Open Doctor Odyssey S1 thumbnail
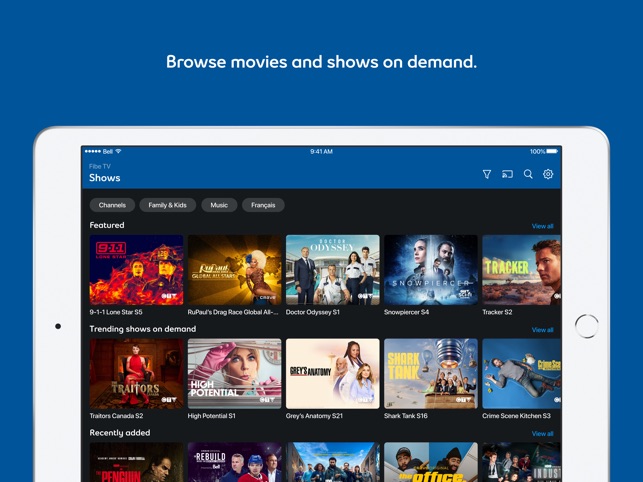The image size is (643, 482). [x=333, y=270]
